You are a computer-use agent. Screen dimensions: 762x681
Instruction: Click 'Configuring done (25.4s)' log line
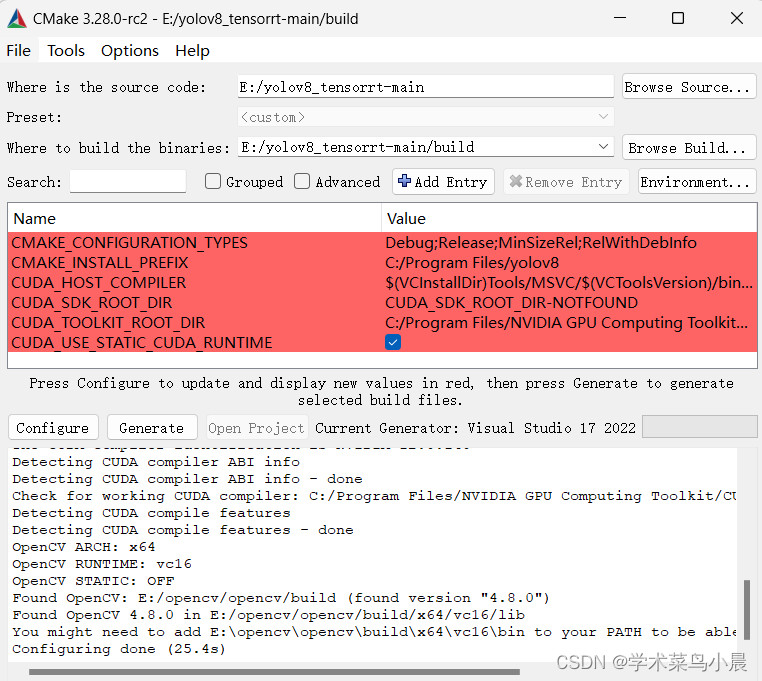tap(119, 649)
